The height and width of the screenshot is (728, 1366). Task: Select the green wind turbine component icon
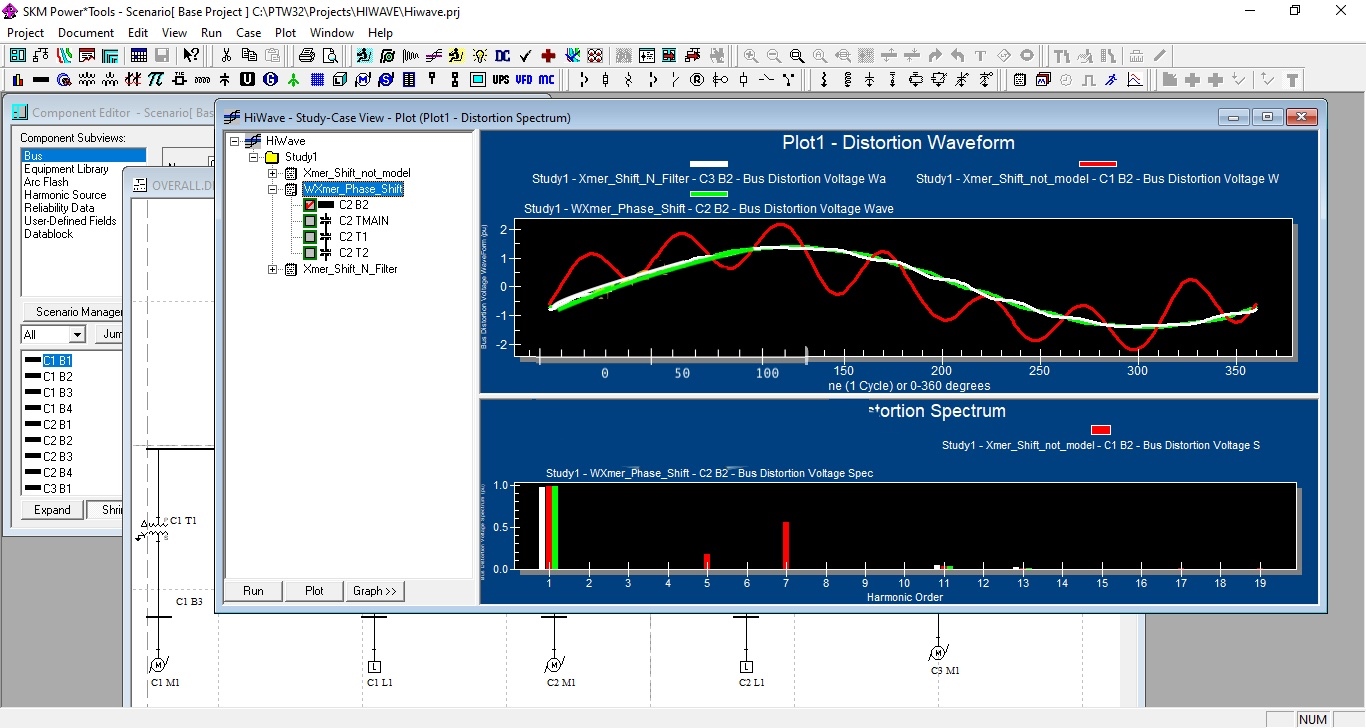(293, 79)
